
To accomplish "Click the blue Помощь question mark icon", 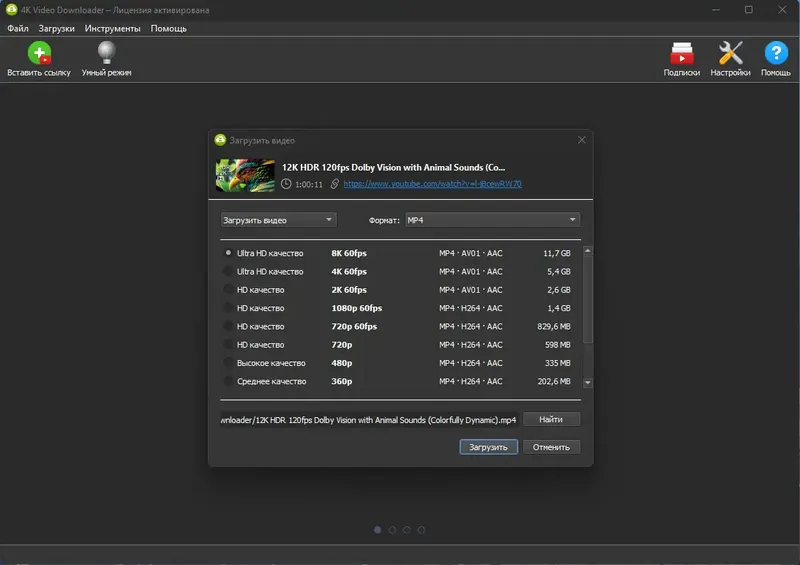I will coord(776,53).
